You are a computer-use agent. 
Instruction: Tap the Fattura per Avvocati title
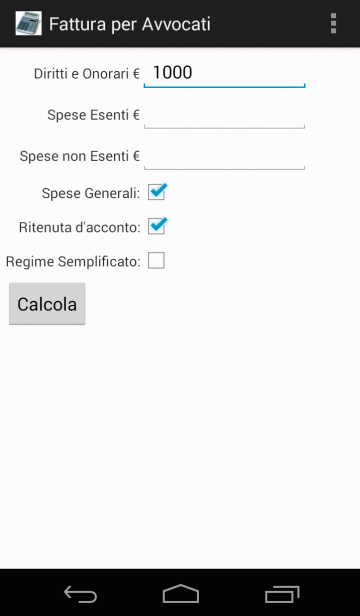[130, 24]
